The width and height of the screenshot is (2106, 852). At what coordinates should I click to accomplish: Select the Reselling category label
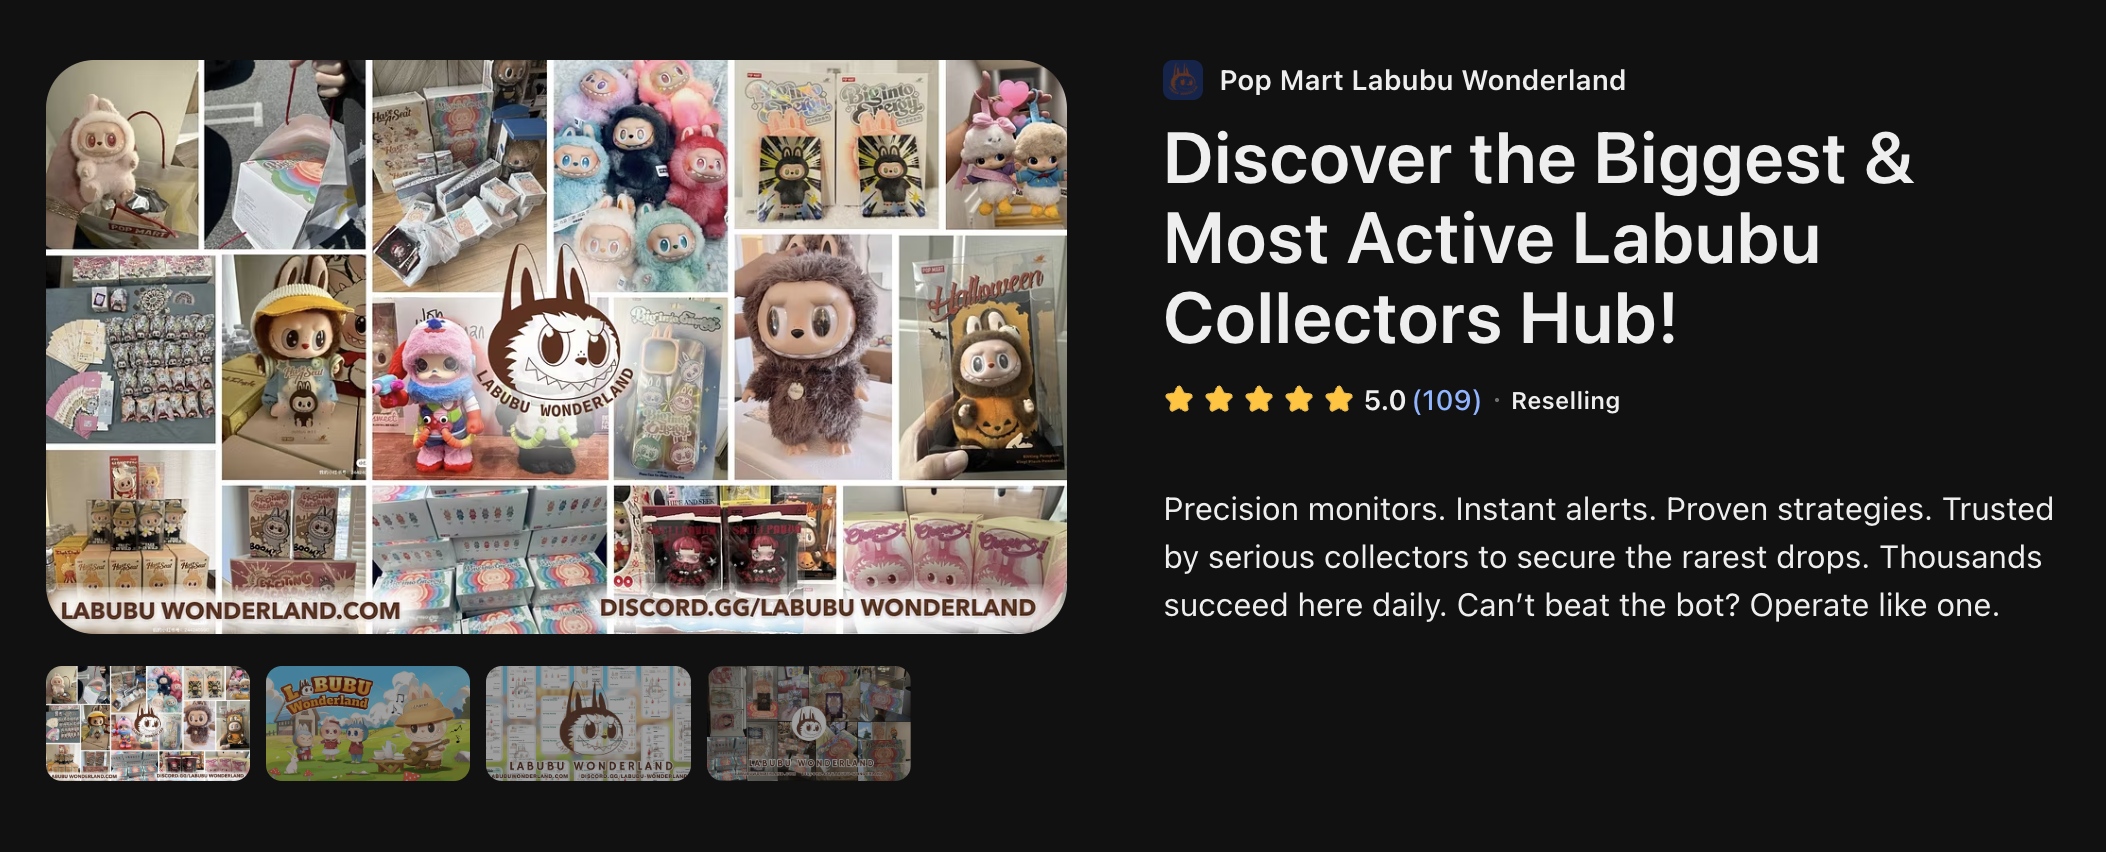point(1565,401)
